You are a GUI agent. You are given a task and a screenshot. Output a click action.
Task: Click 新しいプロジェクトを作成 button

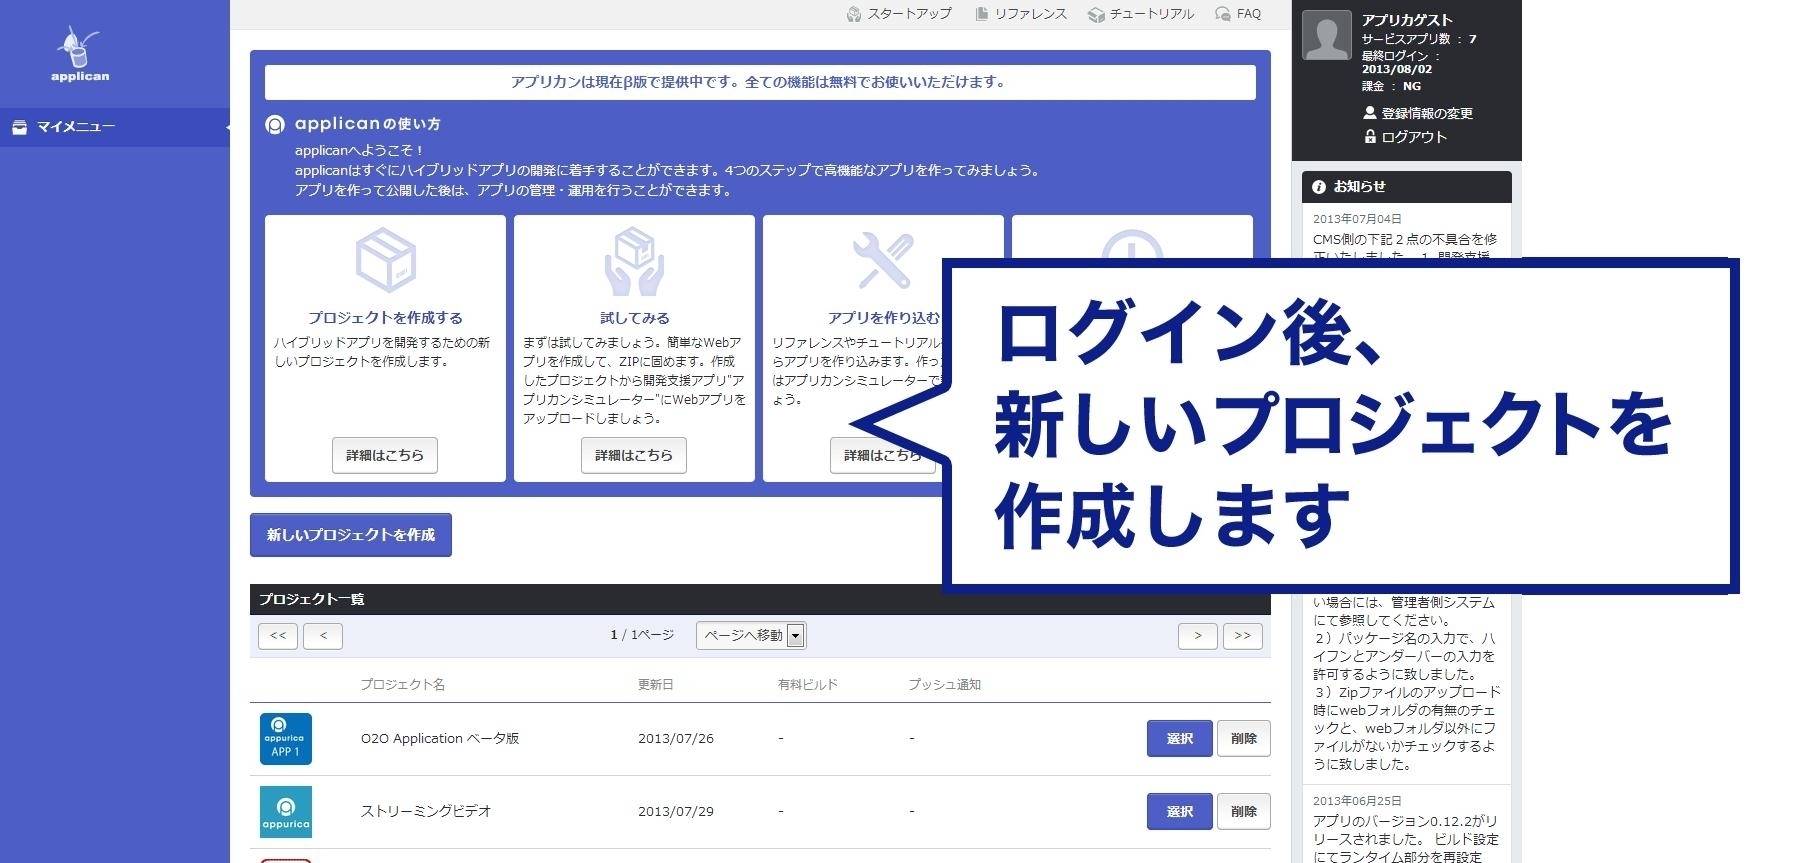tap(351, 535)
